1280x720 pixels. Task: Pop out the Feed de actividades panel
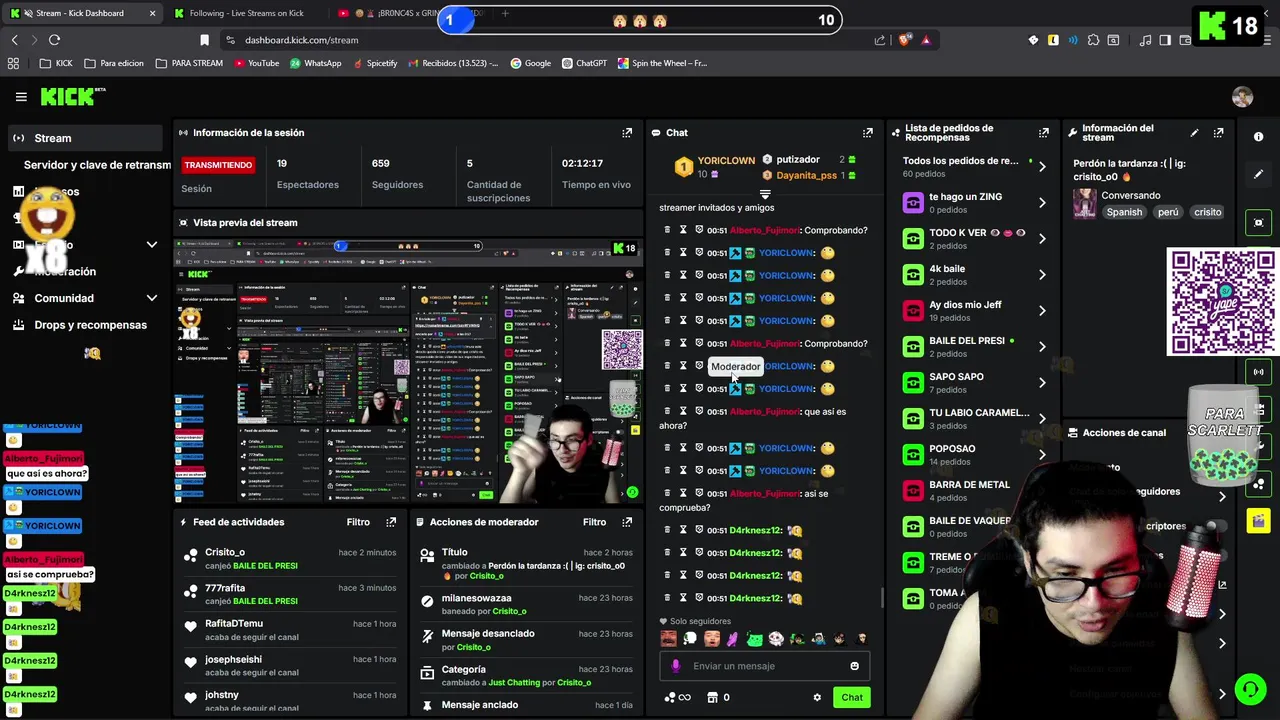(x=391, y=522)
